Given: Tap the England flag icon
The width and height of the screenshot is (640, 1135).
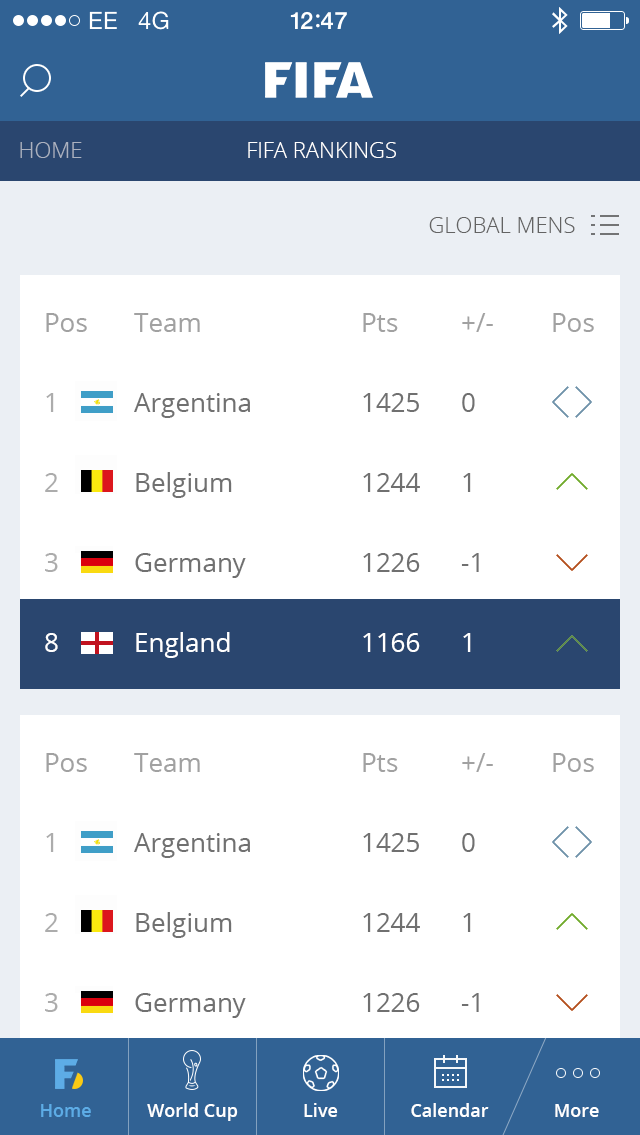Looking at the screenshot, I should coord(97,643).
